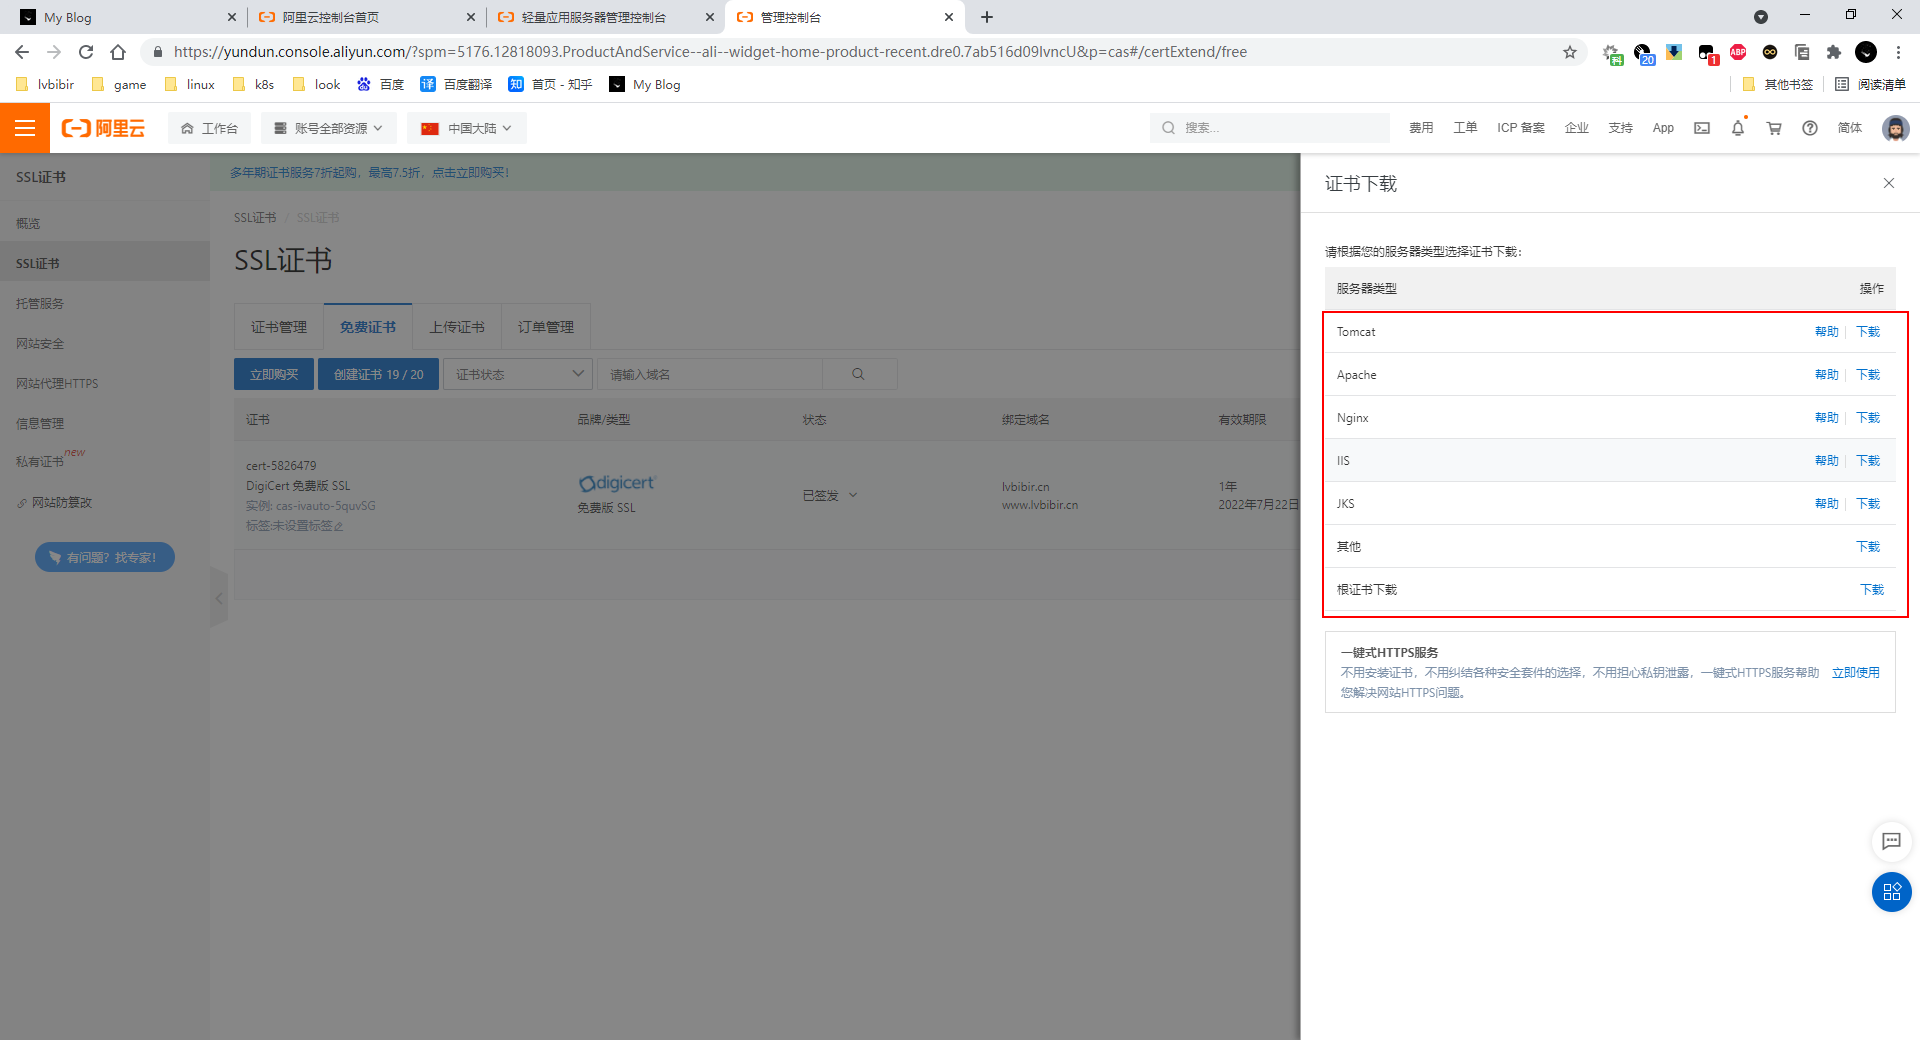Download the Nginx certificate
Screen dimensions: 1920x1040
click(1868, 418)
